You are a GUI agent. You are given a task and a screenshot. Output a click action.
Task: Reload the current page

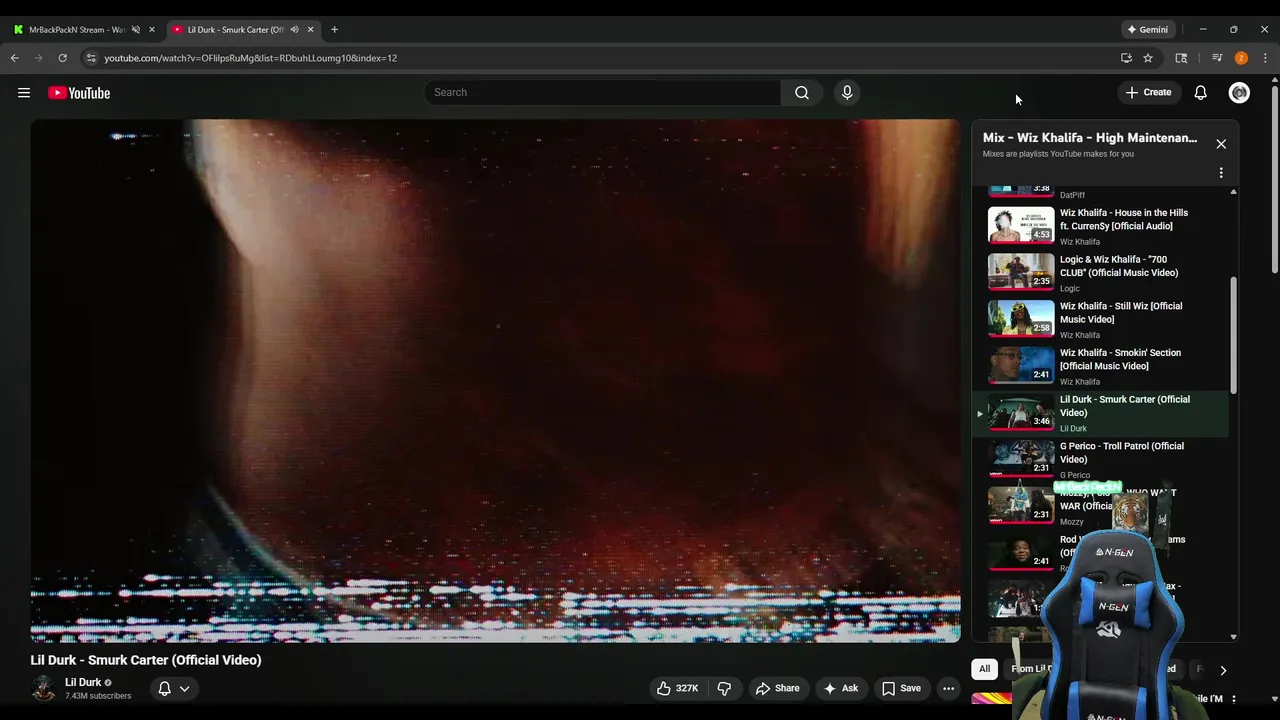click(x=62, y=58)
